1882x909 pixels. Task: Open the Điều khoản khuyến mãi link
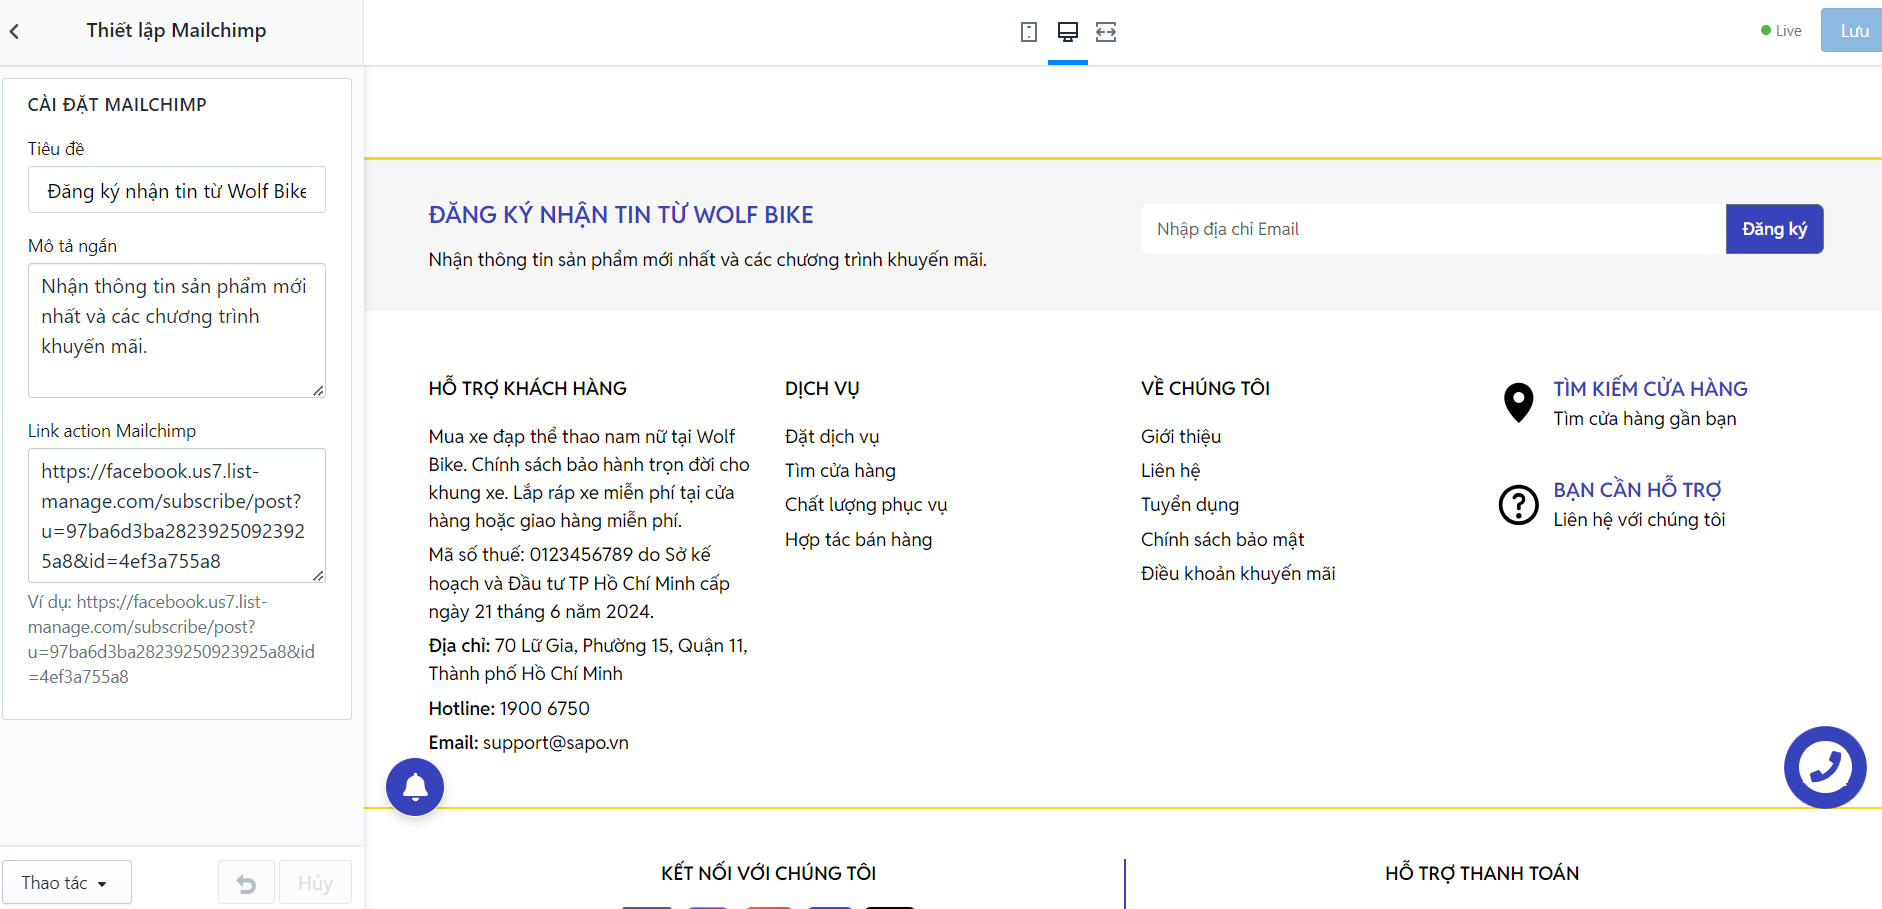click(x=1238, y=574)
